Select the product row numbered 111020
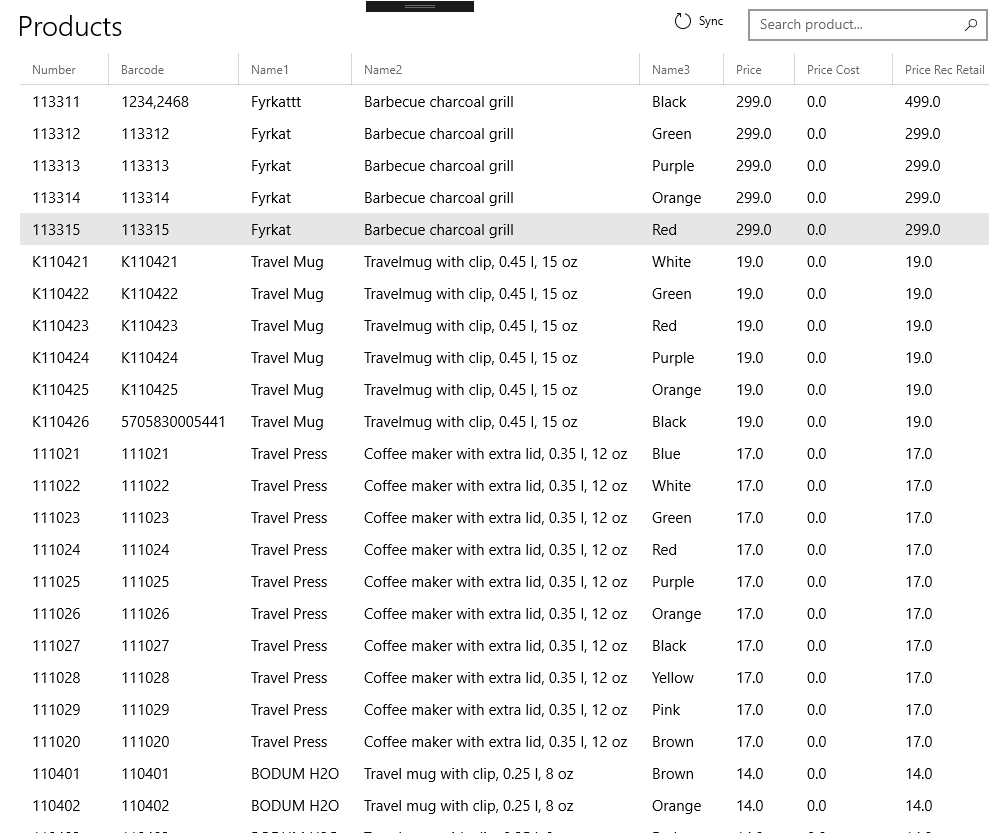Screen dimensions: 990x833 tap(56, 742)
